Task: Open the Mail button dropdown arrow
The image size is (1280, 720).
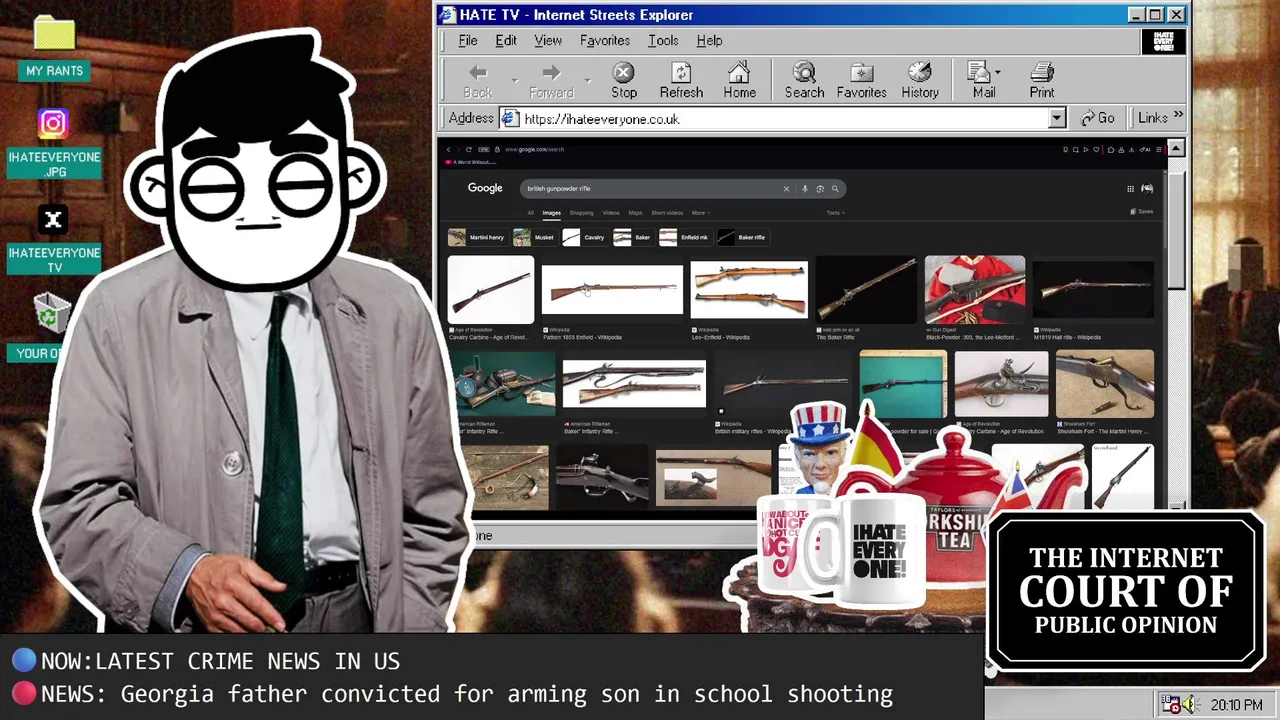Action: (998, 72)
